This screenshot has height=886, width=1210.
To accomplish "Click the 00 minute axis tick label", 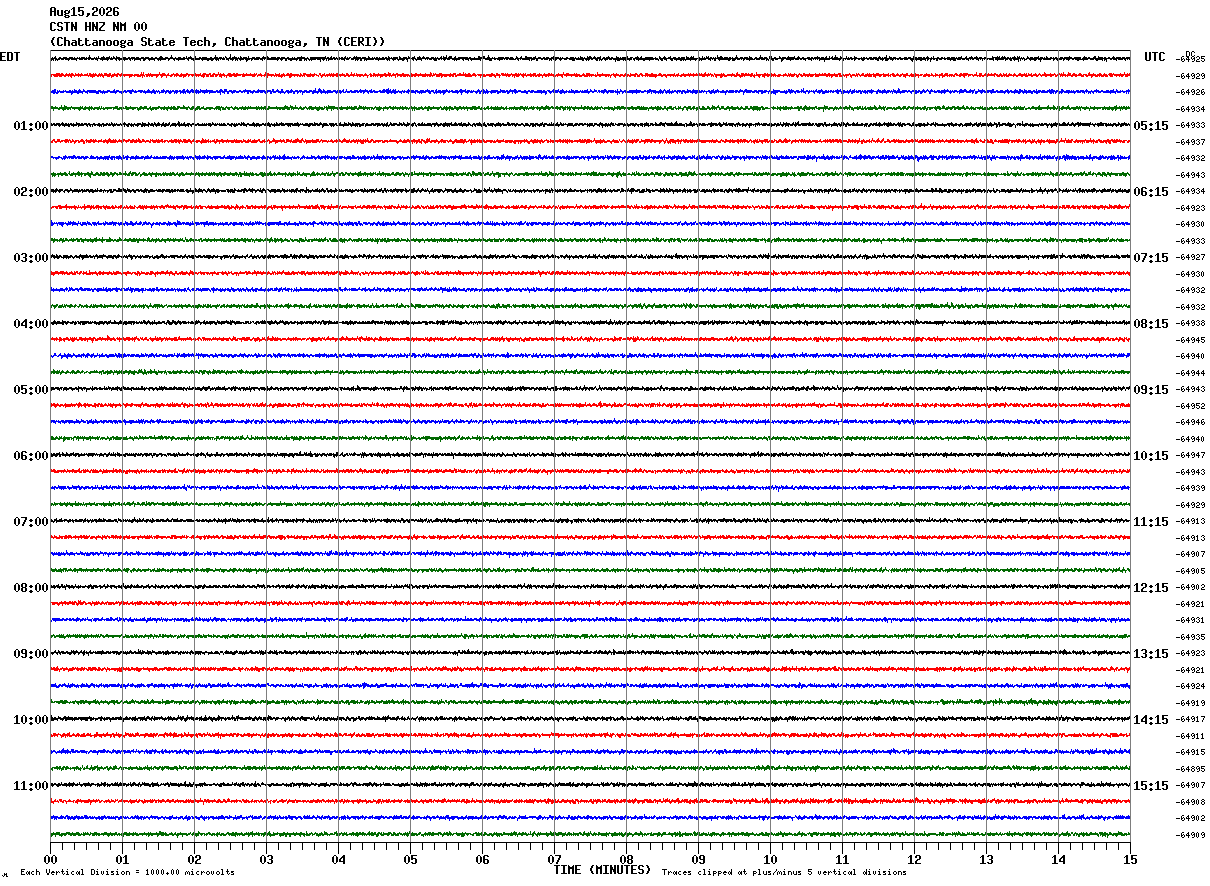I will click(x=50, y=859).
